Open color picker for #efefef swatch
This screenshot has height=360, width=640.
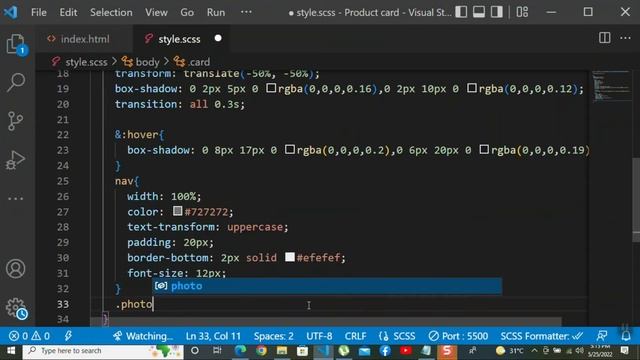click(289, 257)
